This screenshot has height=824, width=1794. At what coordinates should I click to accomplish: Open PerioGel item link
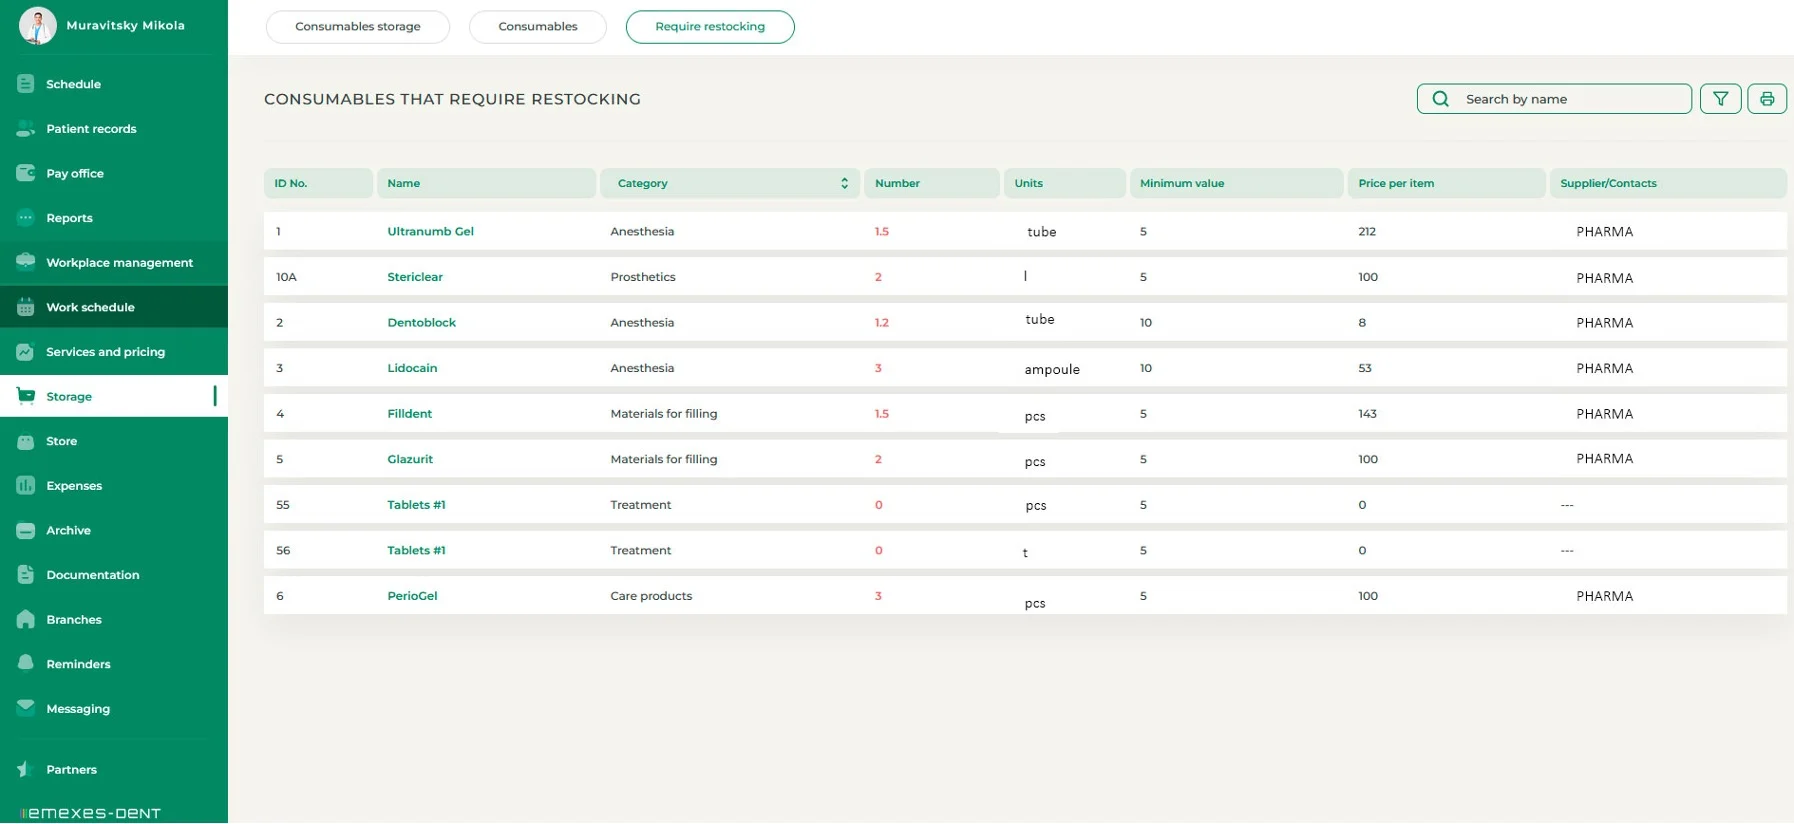[412, 596]
